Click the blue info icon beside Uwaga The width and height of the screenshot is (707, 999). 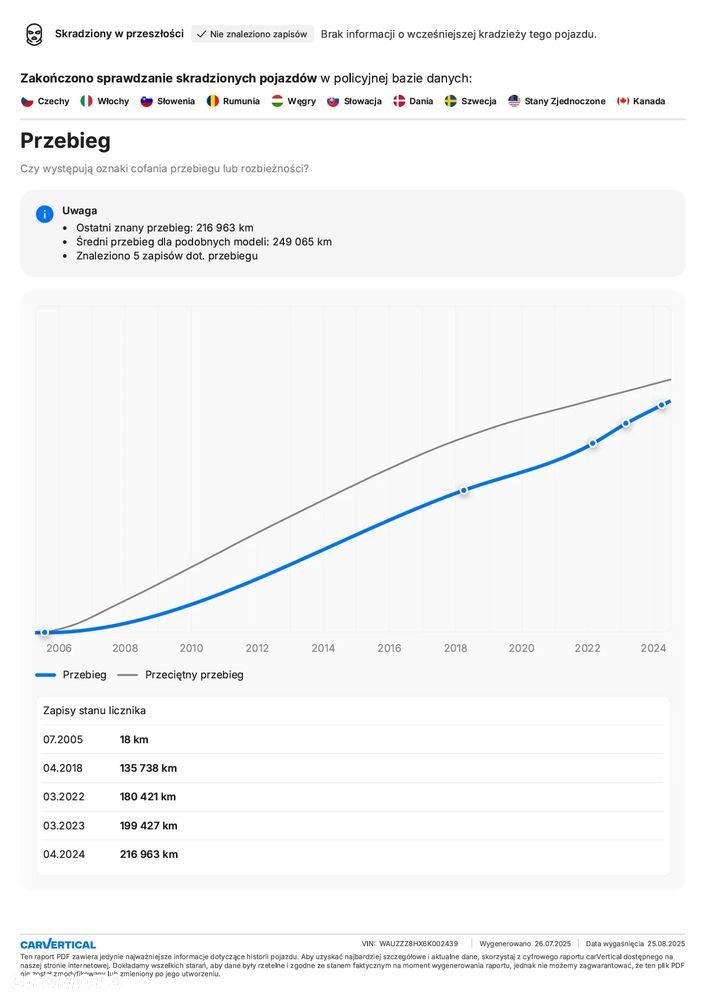pyautogui.click(x=45, y=214)
